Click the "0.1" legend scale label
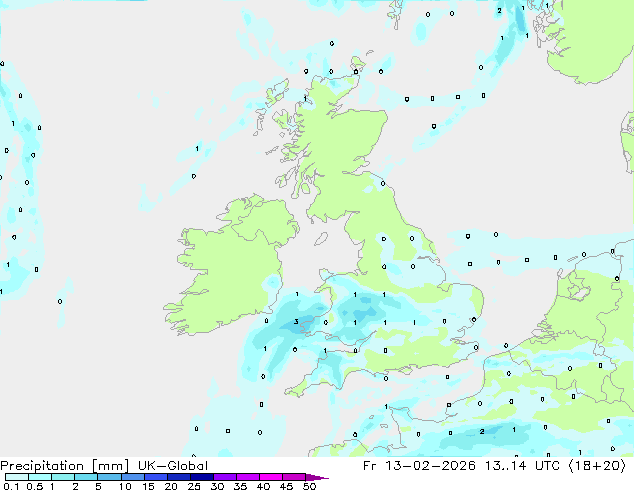 11,486
